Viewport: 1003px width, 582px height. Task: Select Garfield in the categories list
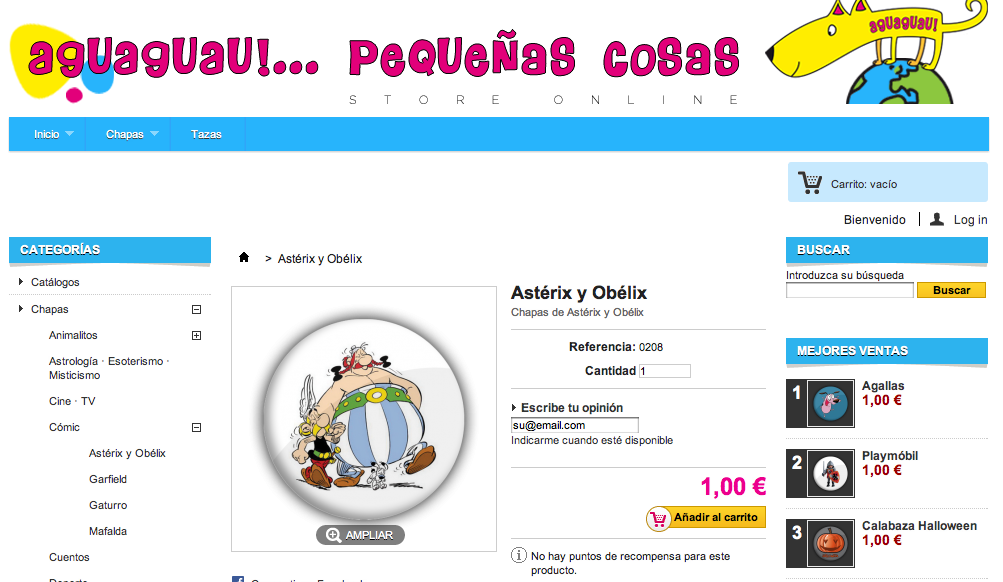coord(108,479)
